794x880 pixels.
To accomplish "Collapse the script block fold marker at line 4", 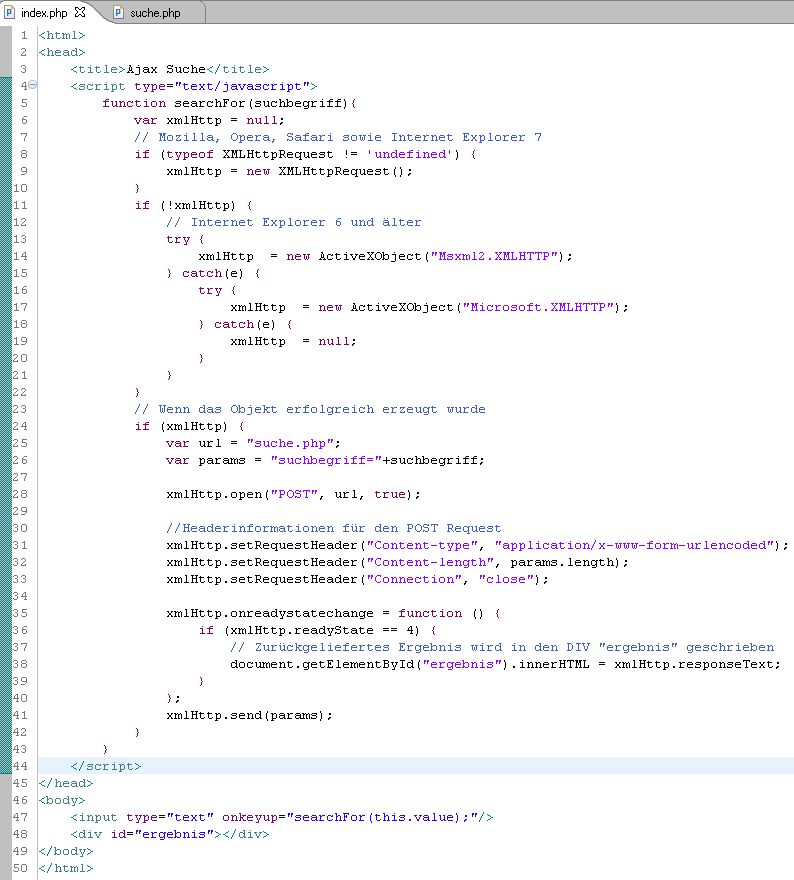I will 33,85.
